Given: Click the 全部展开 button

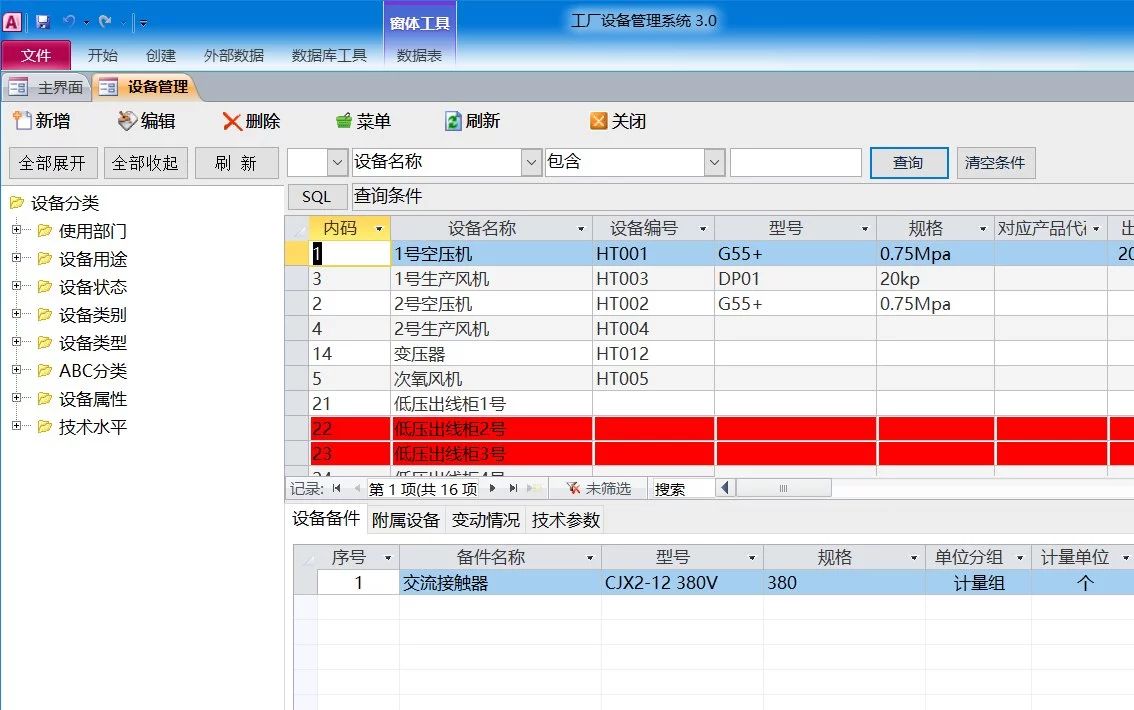Looking at the screenshot, I should pyautogui.click(x=52, y=162).
